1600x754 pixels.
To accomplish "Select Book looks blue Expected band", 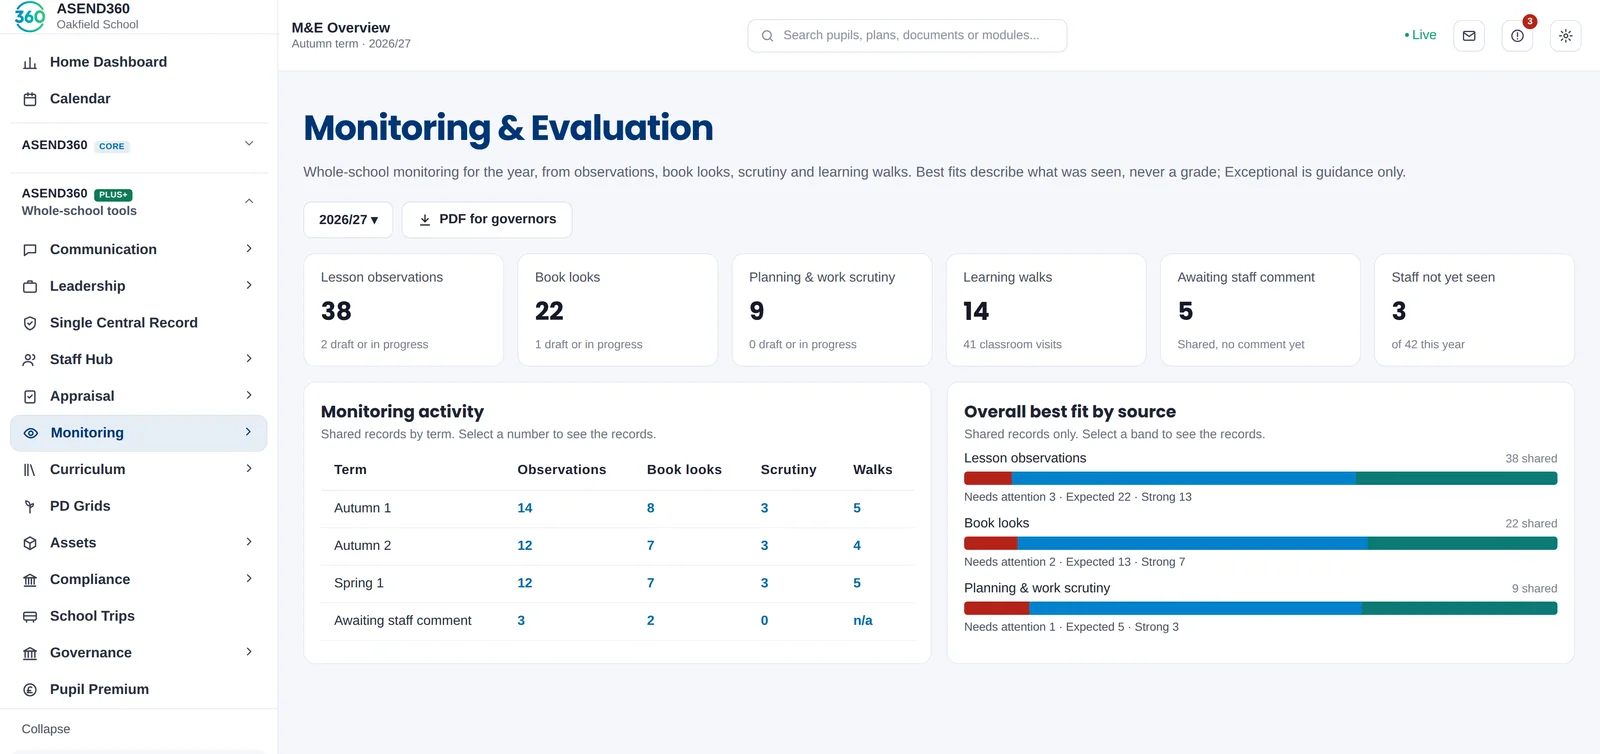I will pyautogui.click(x=1192, y=543).
